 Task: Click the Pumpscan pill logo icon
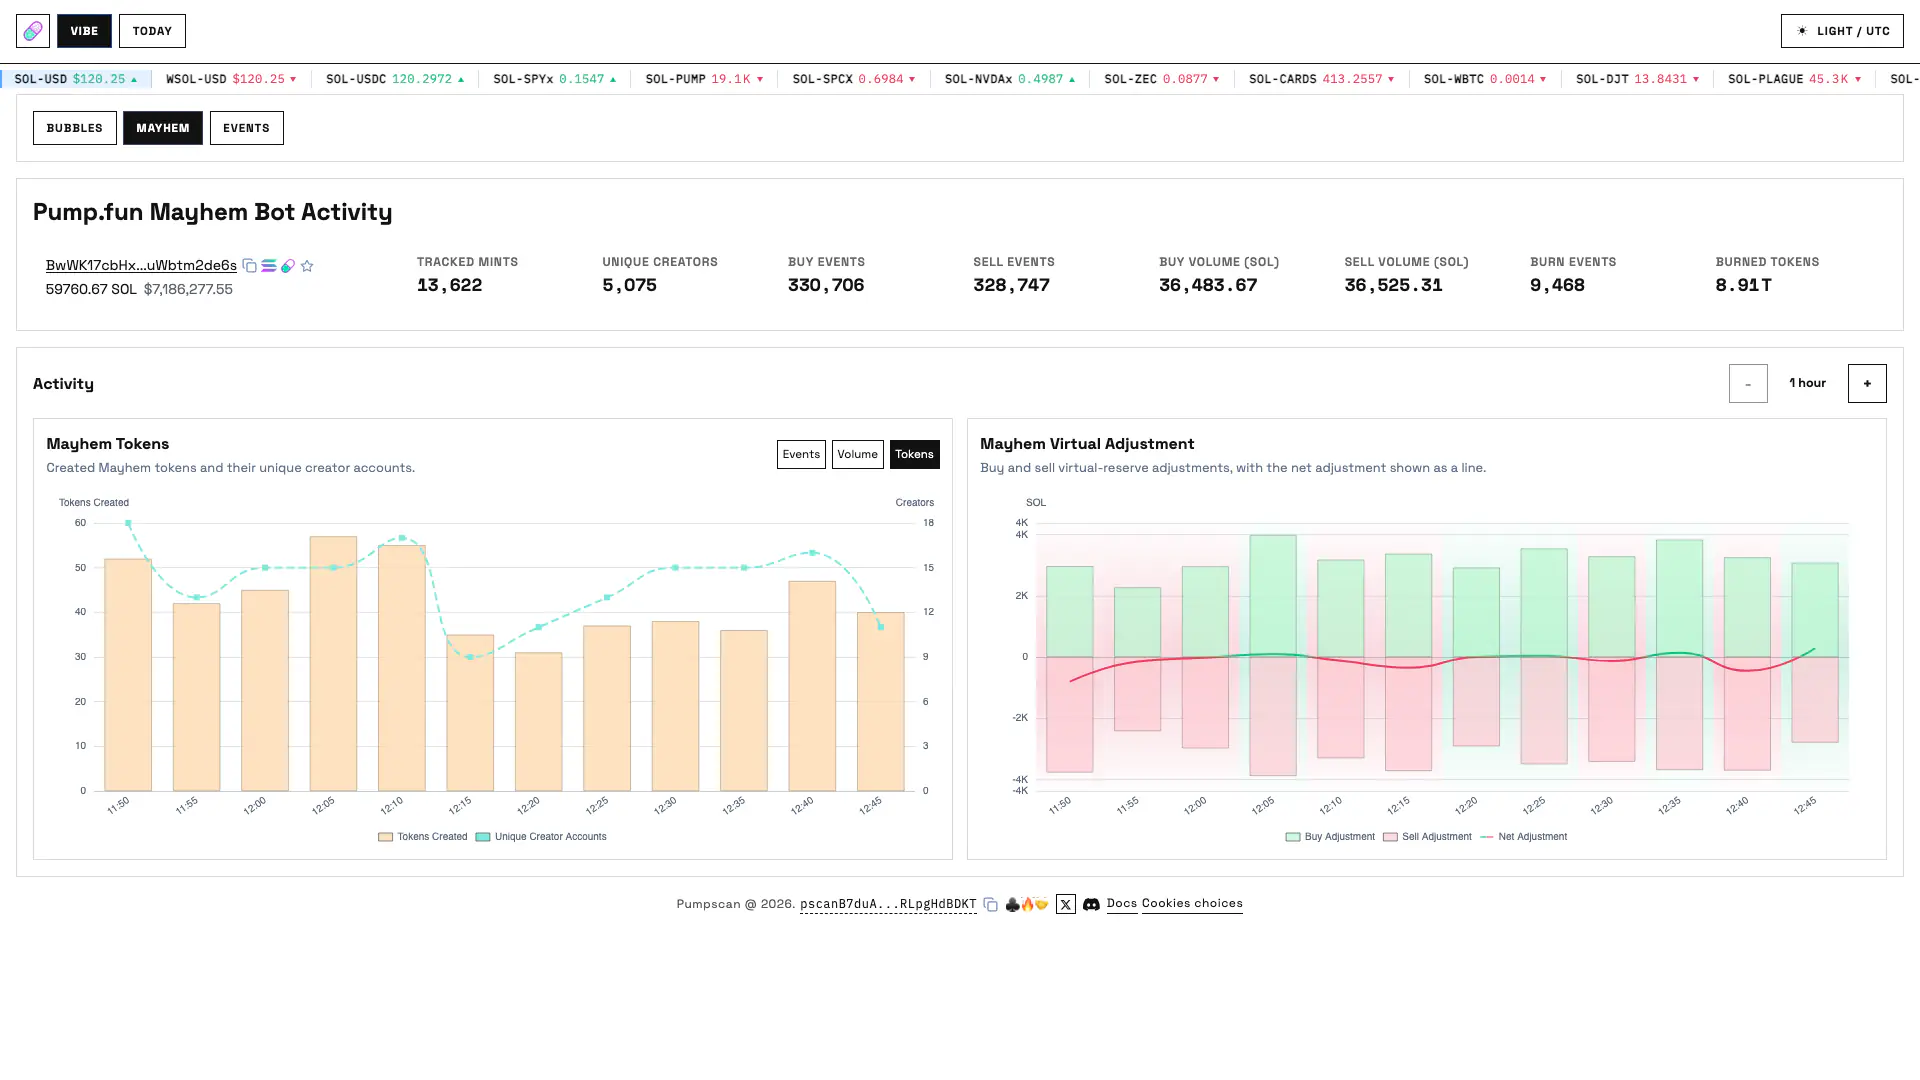pos(33,31)
